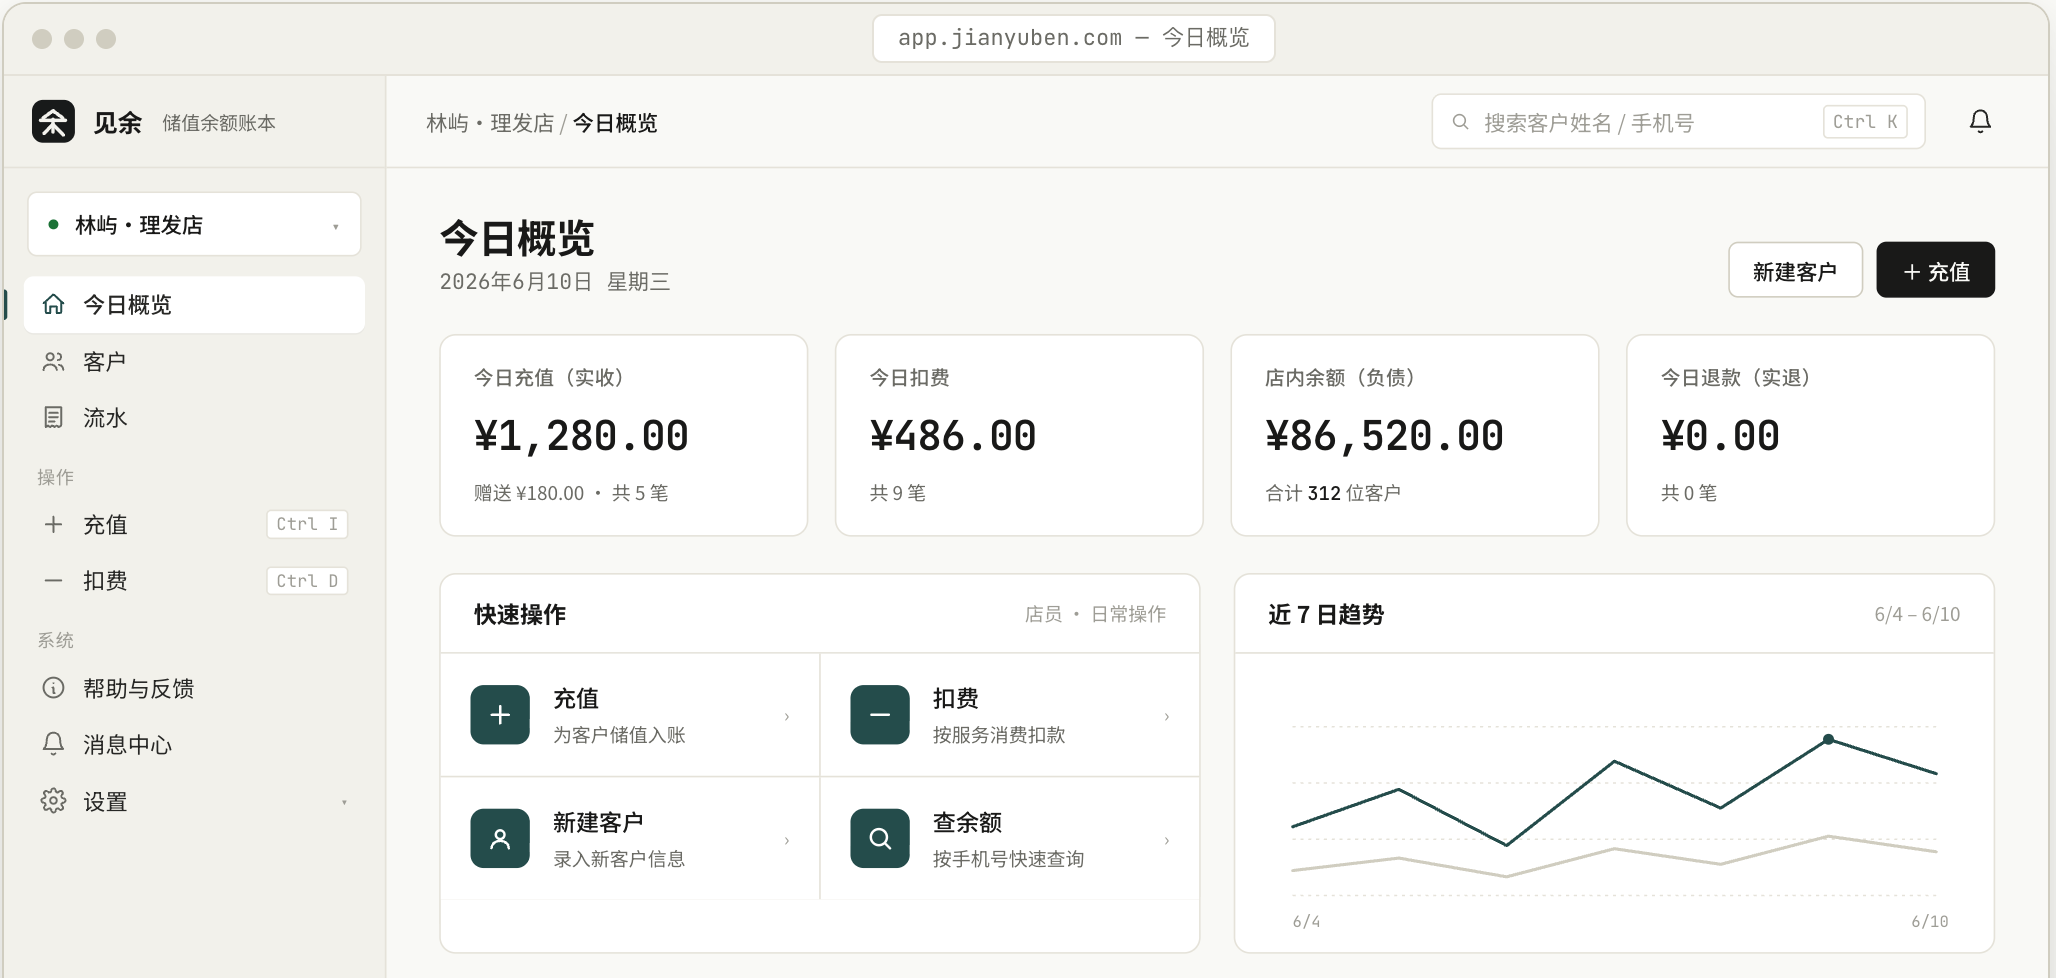This screenshot has height=978, width=2056.
Task: Select 扣费 in the sidebar 操作 section
Action: [194, 580]
